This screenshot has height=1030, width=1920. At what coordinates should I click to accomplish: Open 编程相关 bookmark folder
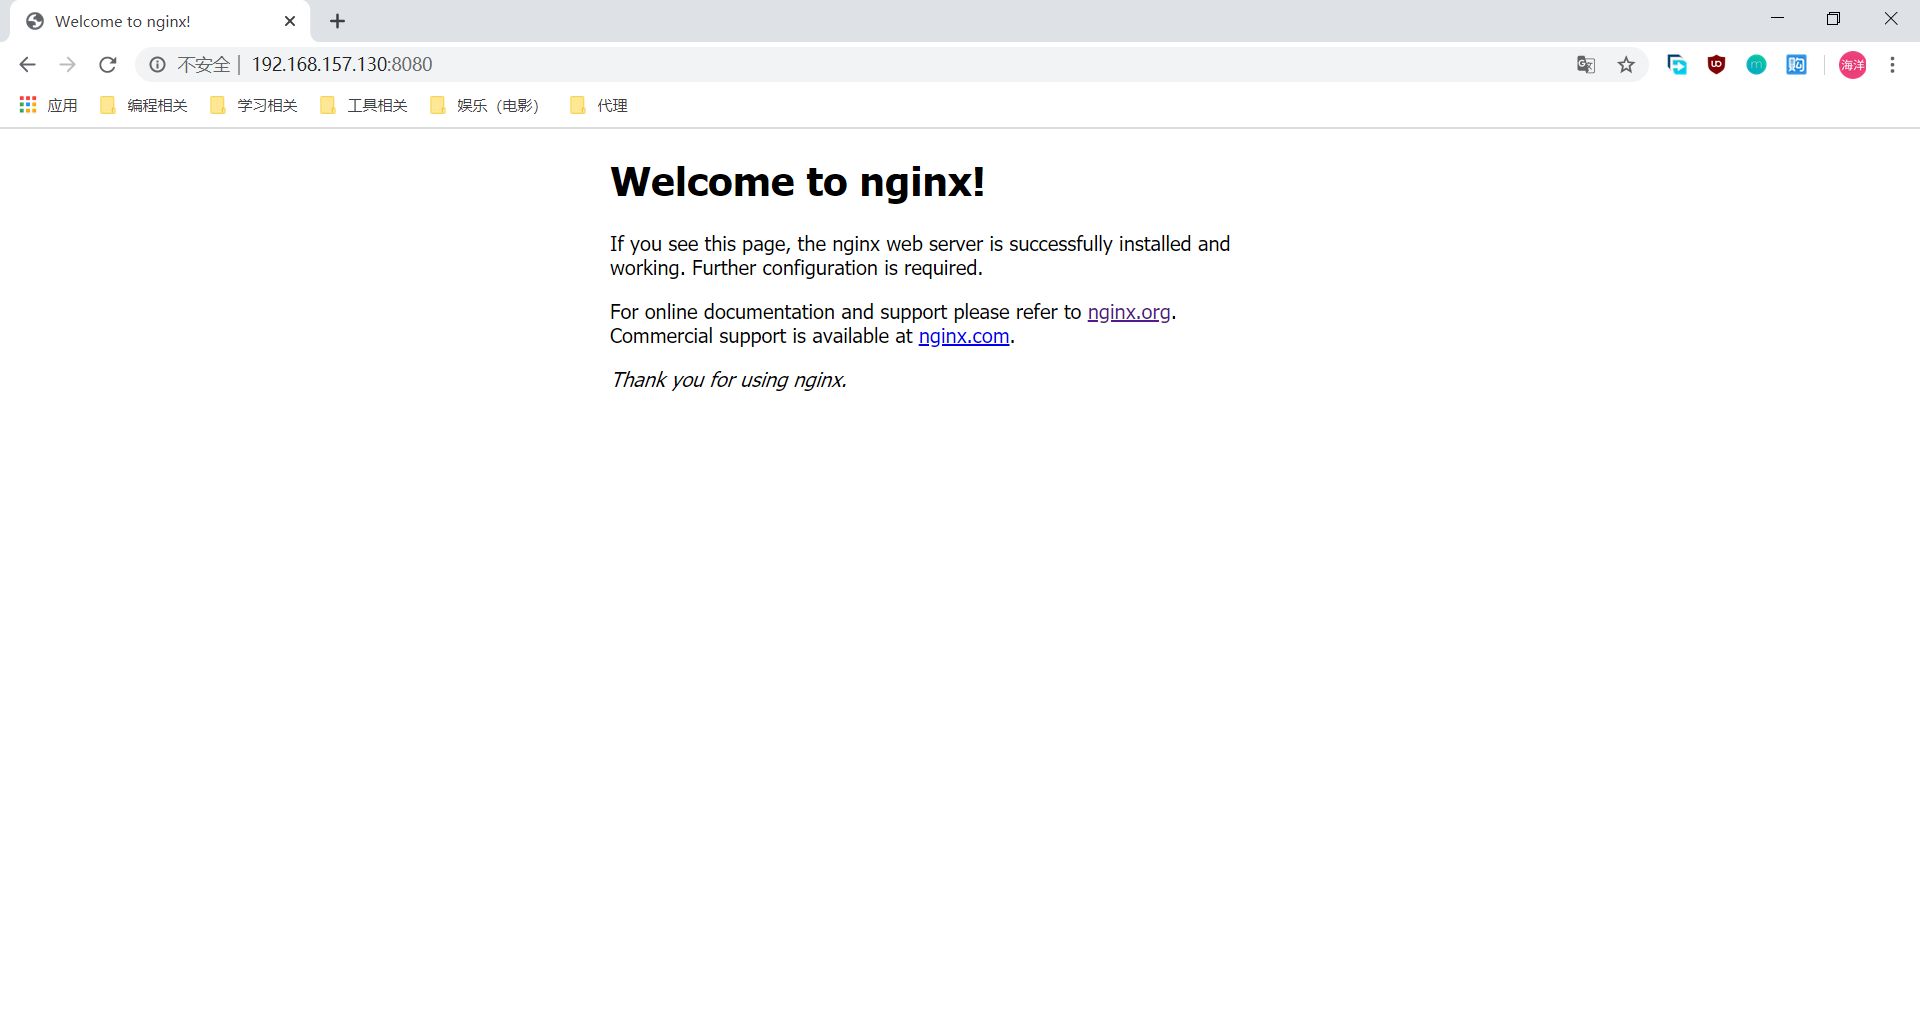(144, 105)
